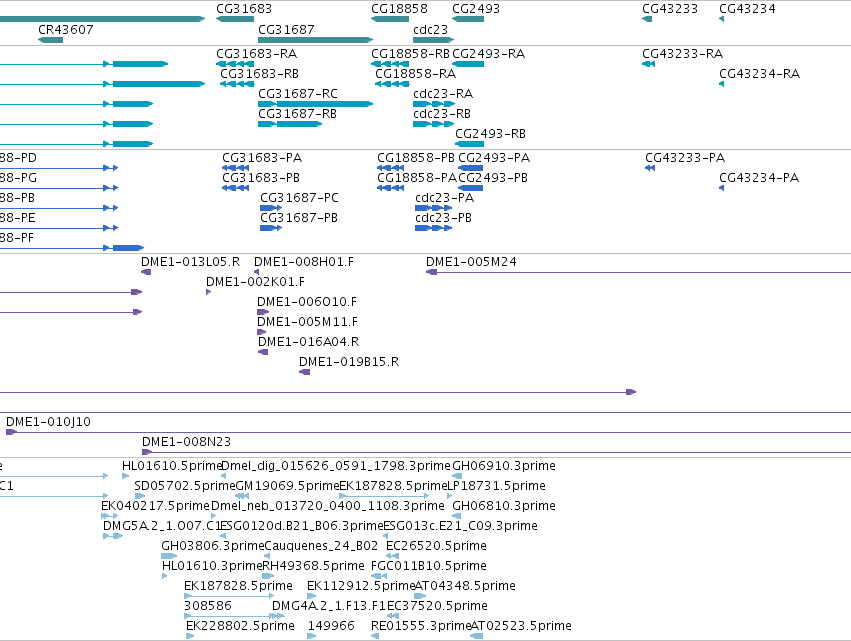Open the Cauquenes_24_B02 feature

point(321,547)
